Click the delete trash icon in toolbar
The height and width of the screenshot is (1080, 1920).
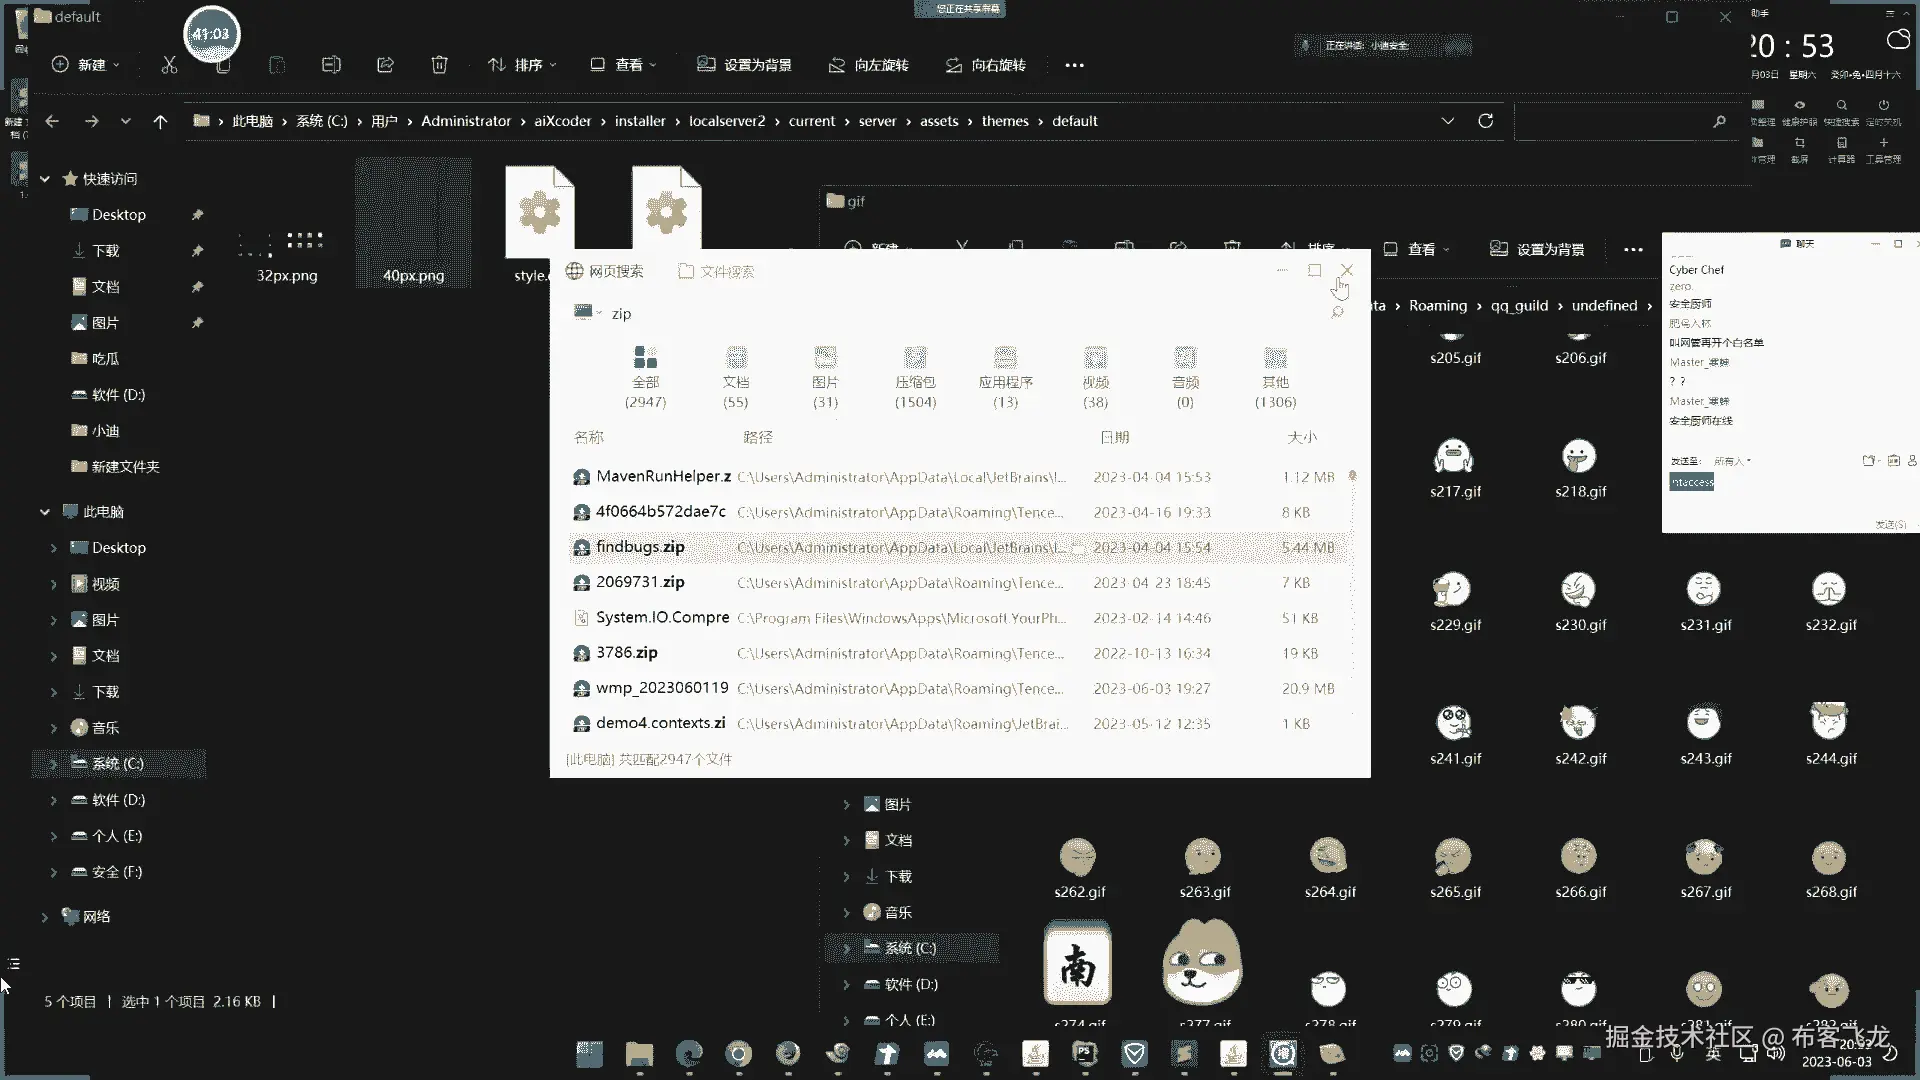pyautogui.click(x=439, y=65)
